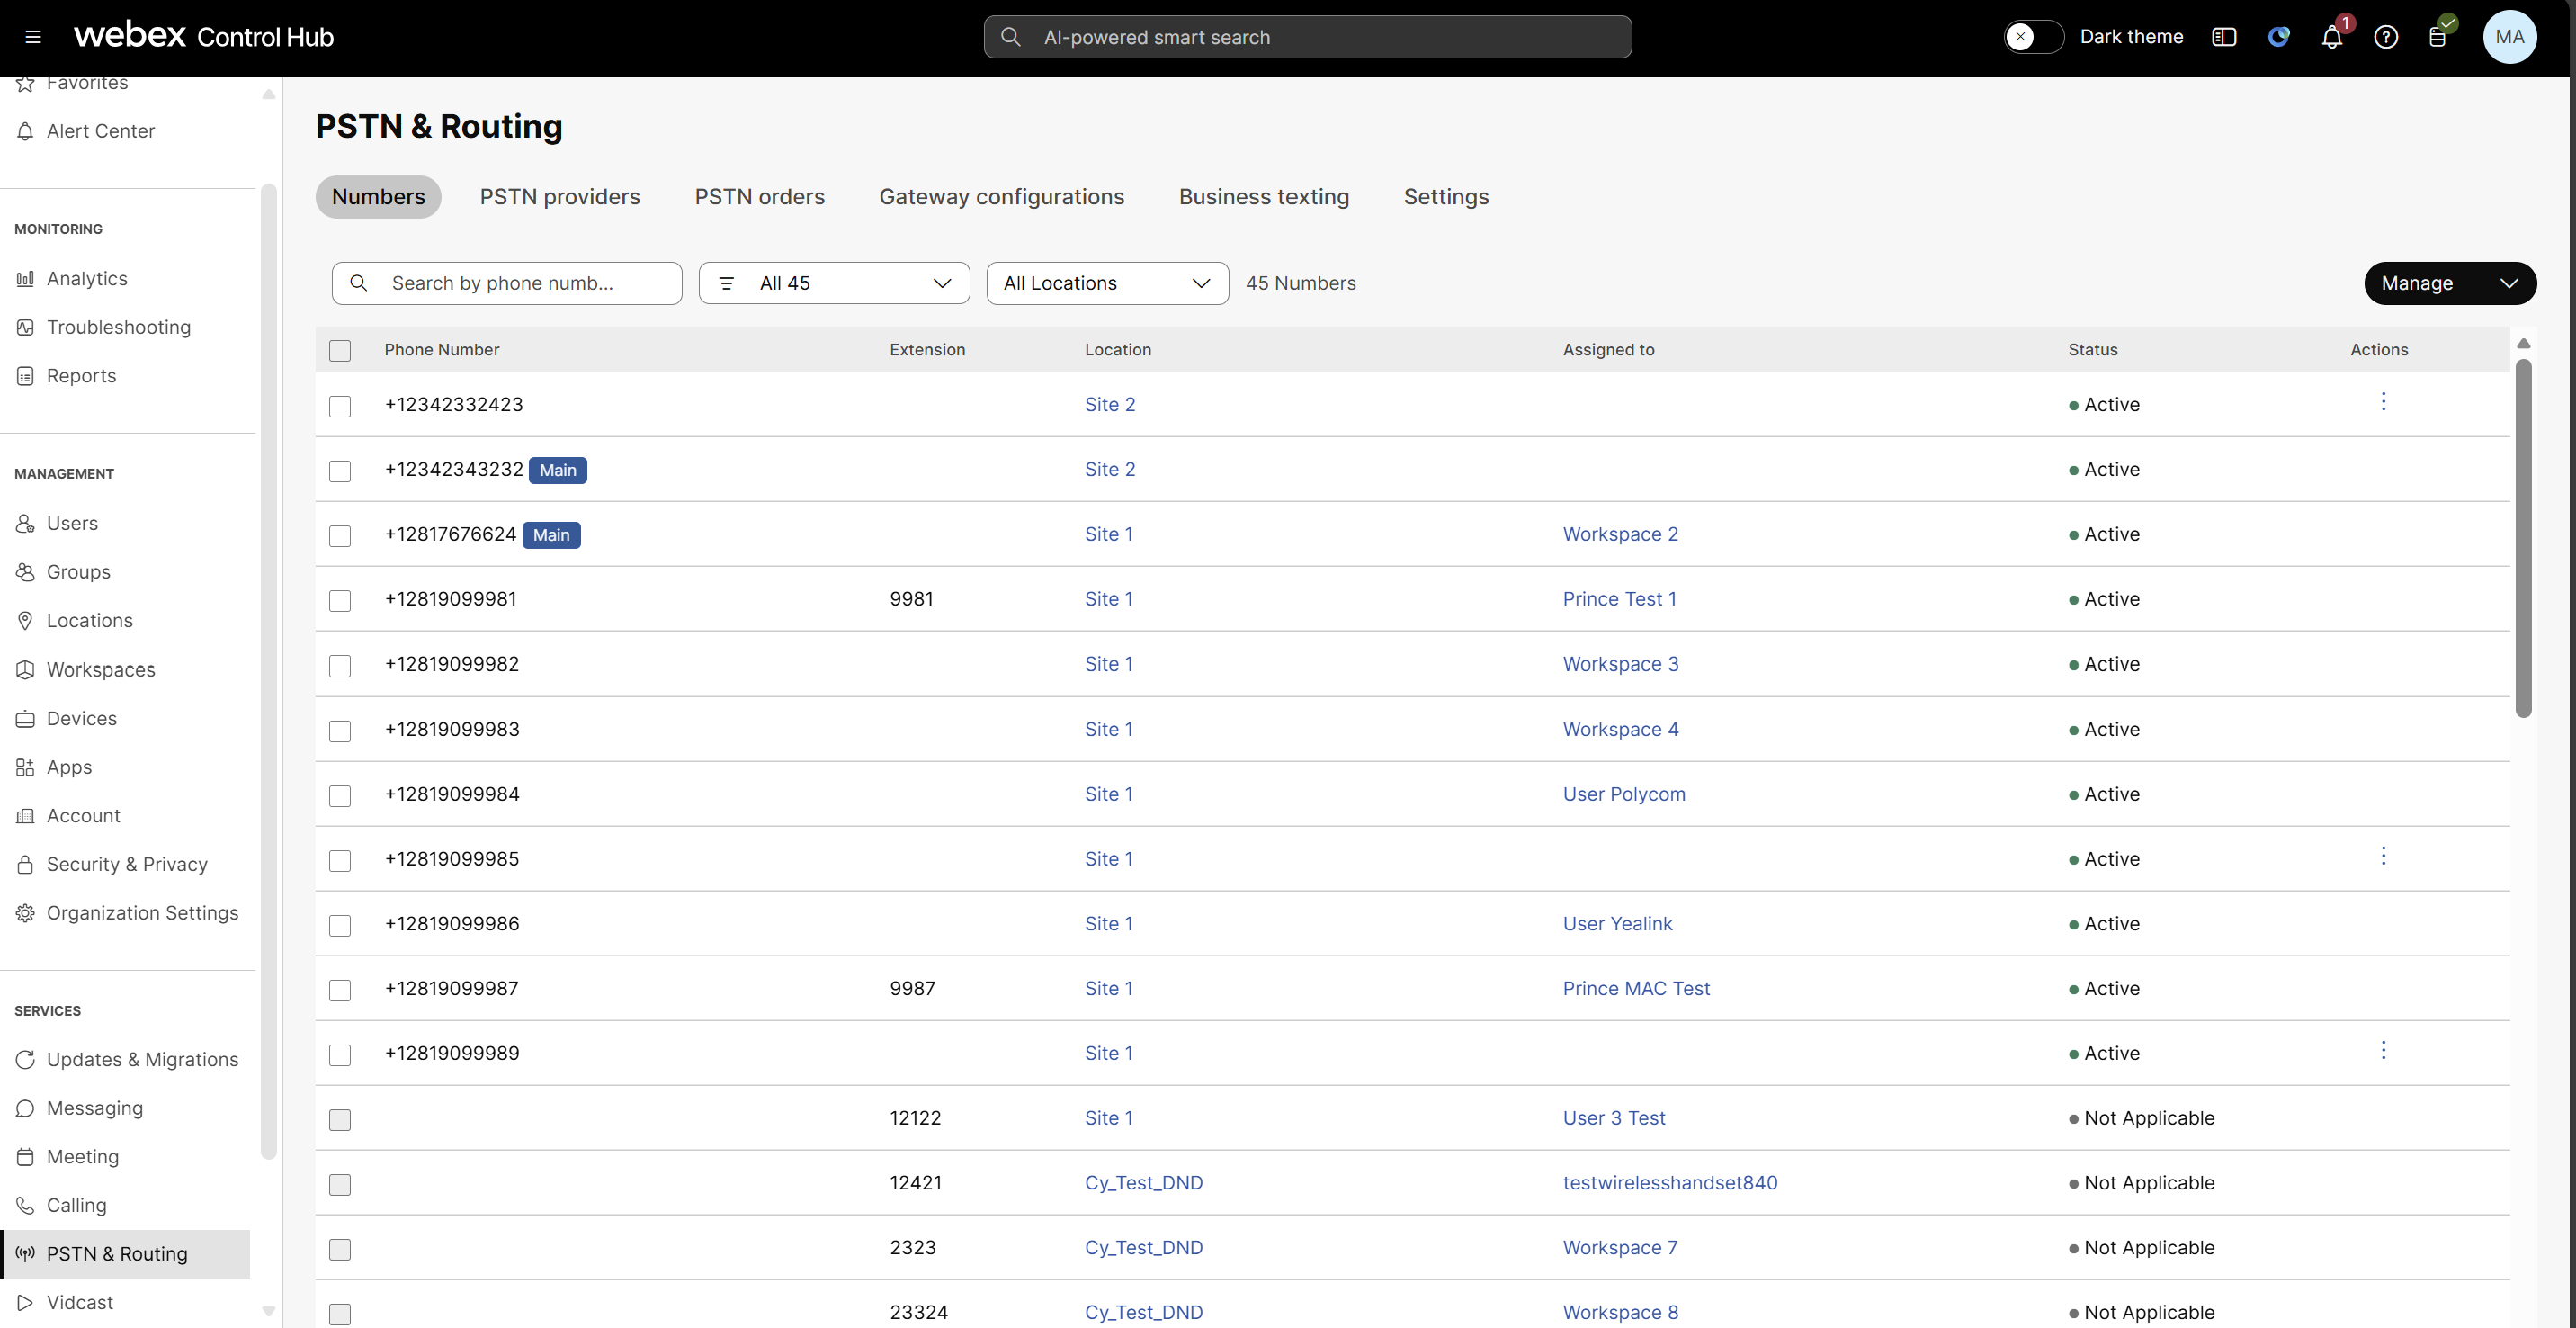Screen dimensions: 2576x1328
Task: Check the checkbox for number +12819099981
Action: coord(340,601)
